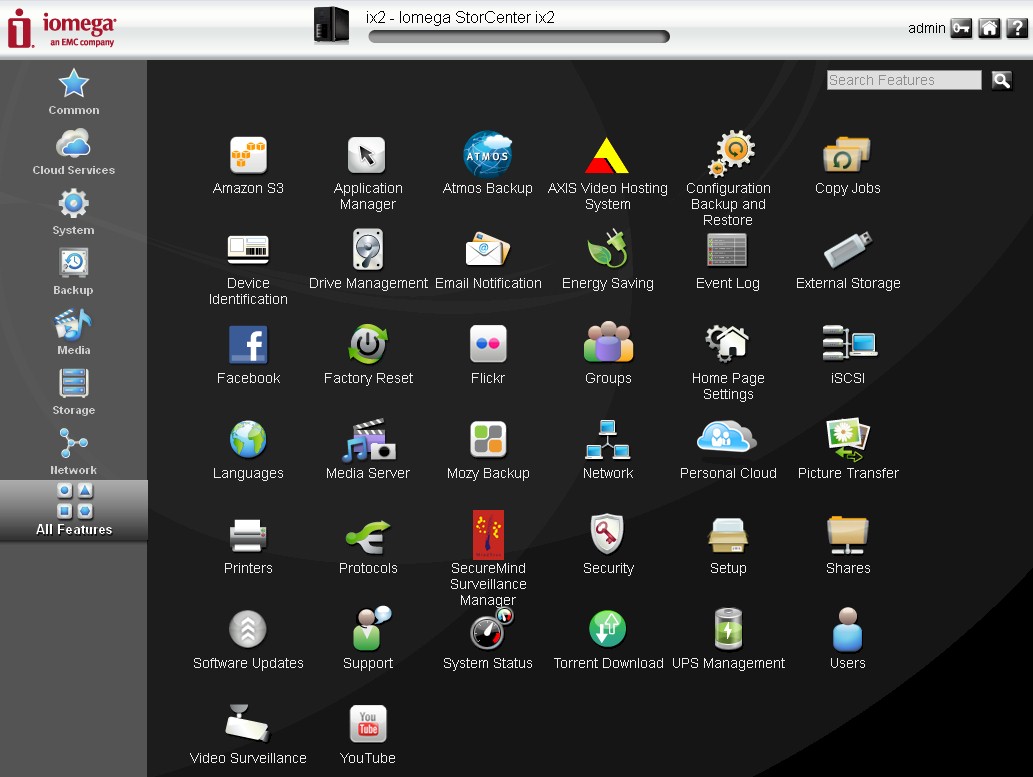
Task: Open Languages settings
Action: click(x=248, y=449)
